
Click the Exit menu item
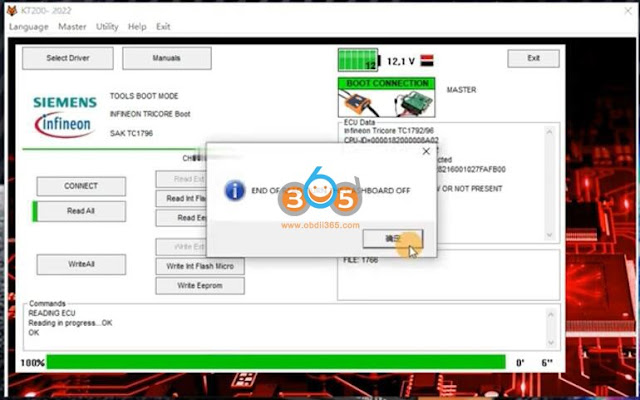(x=163, y=27)
